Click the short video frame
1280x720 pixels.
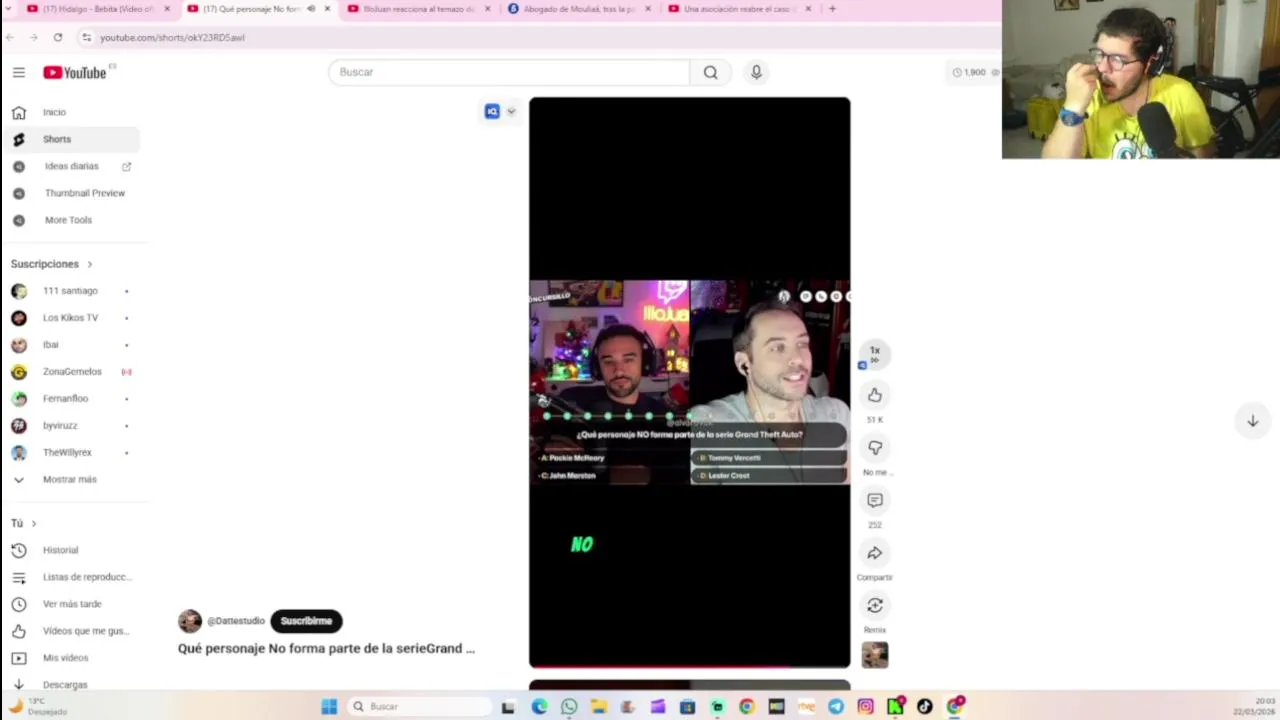tap(689, 382)
